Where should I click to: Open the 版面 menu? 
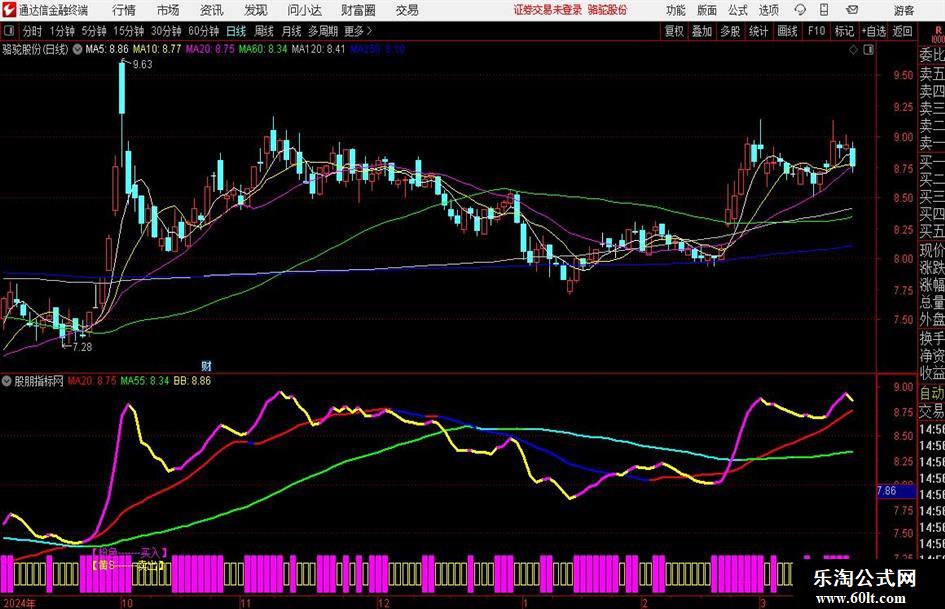tap(706, 10)
